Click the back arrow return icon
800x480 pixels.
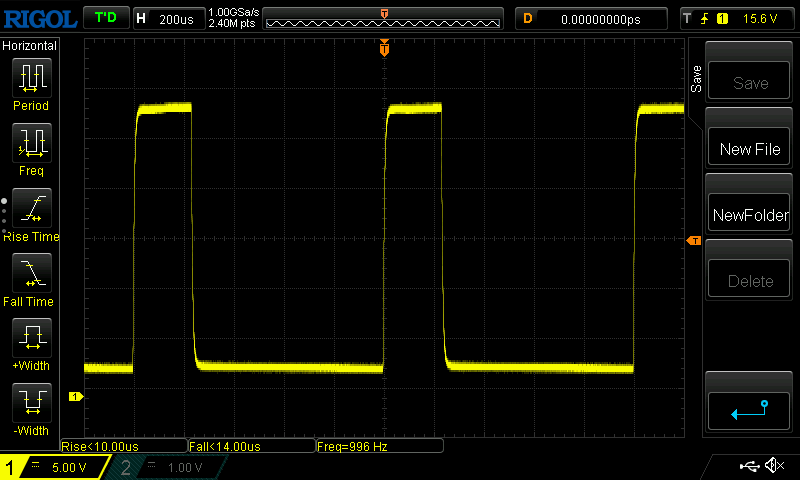click(749, 409)
